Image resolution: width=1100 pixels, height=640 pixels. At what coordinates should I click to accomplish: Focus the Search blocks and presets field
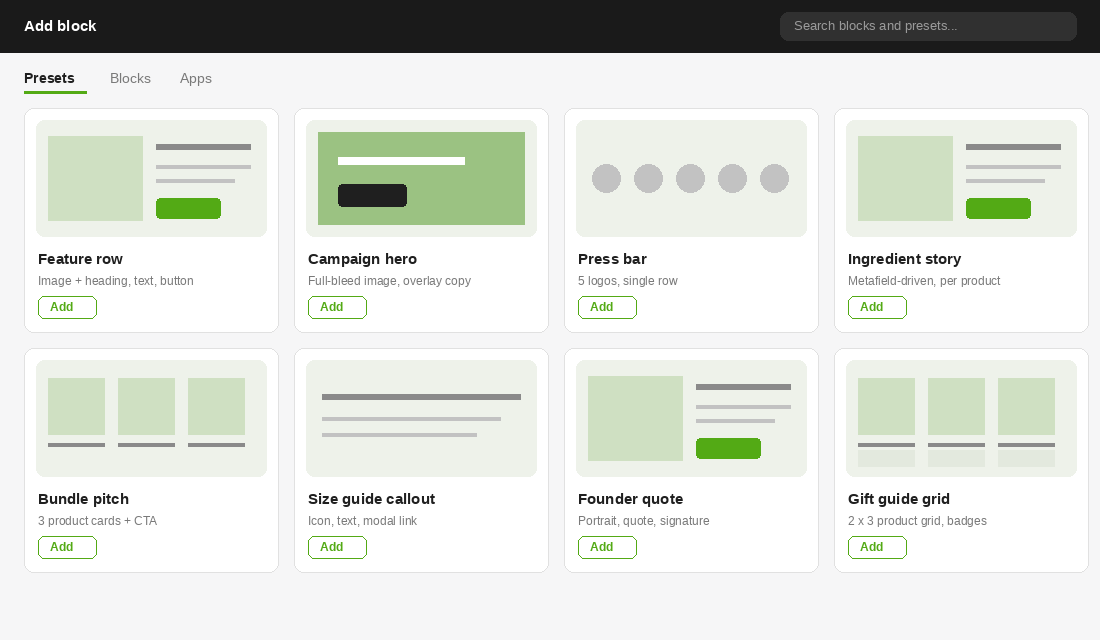[x=928, y=26]
